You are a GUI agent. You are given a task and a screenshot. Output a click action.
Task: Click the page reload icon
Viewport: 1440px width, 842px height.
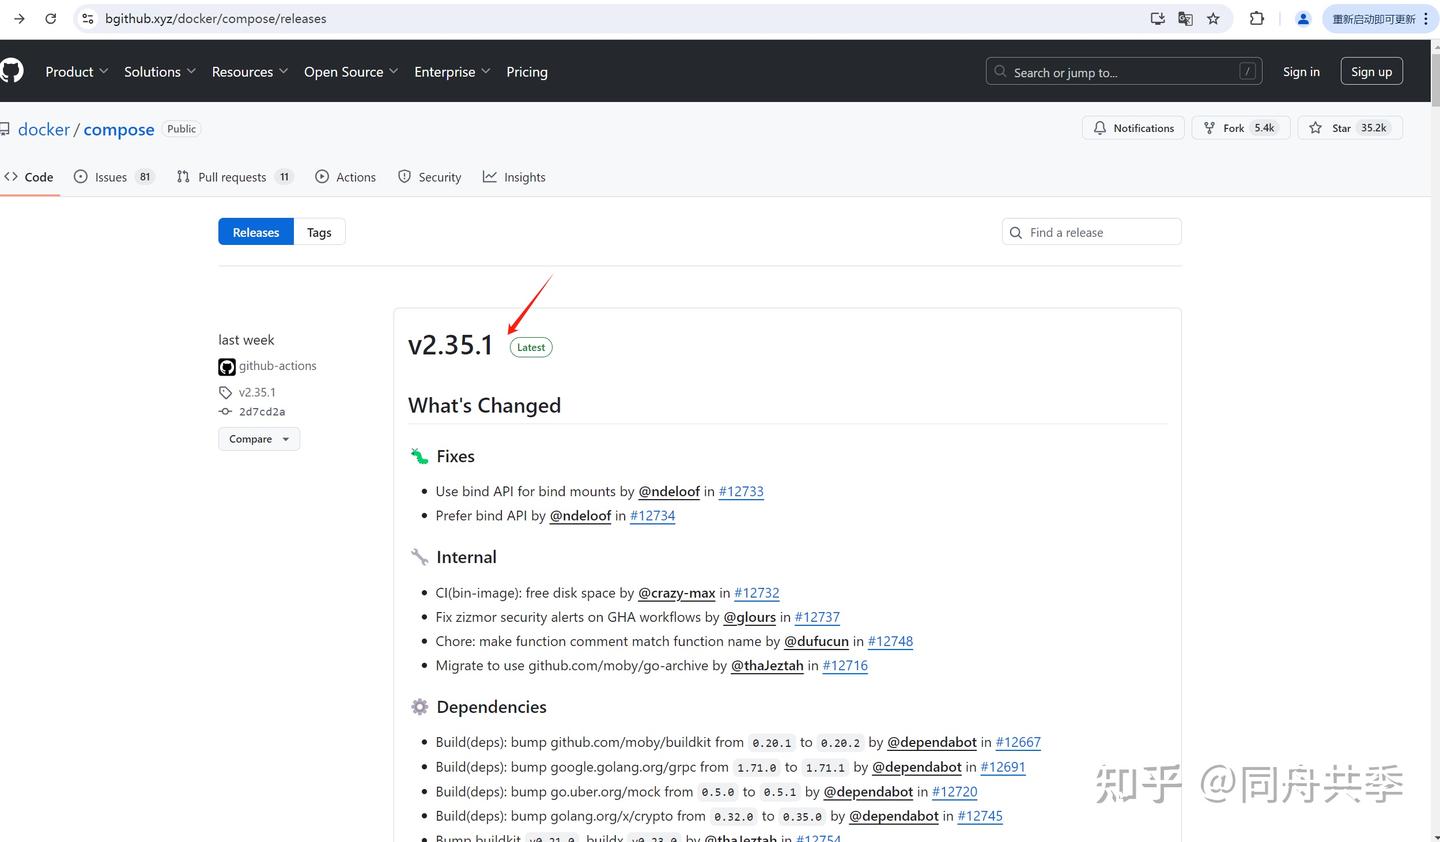(50, 18)
